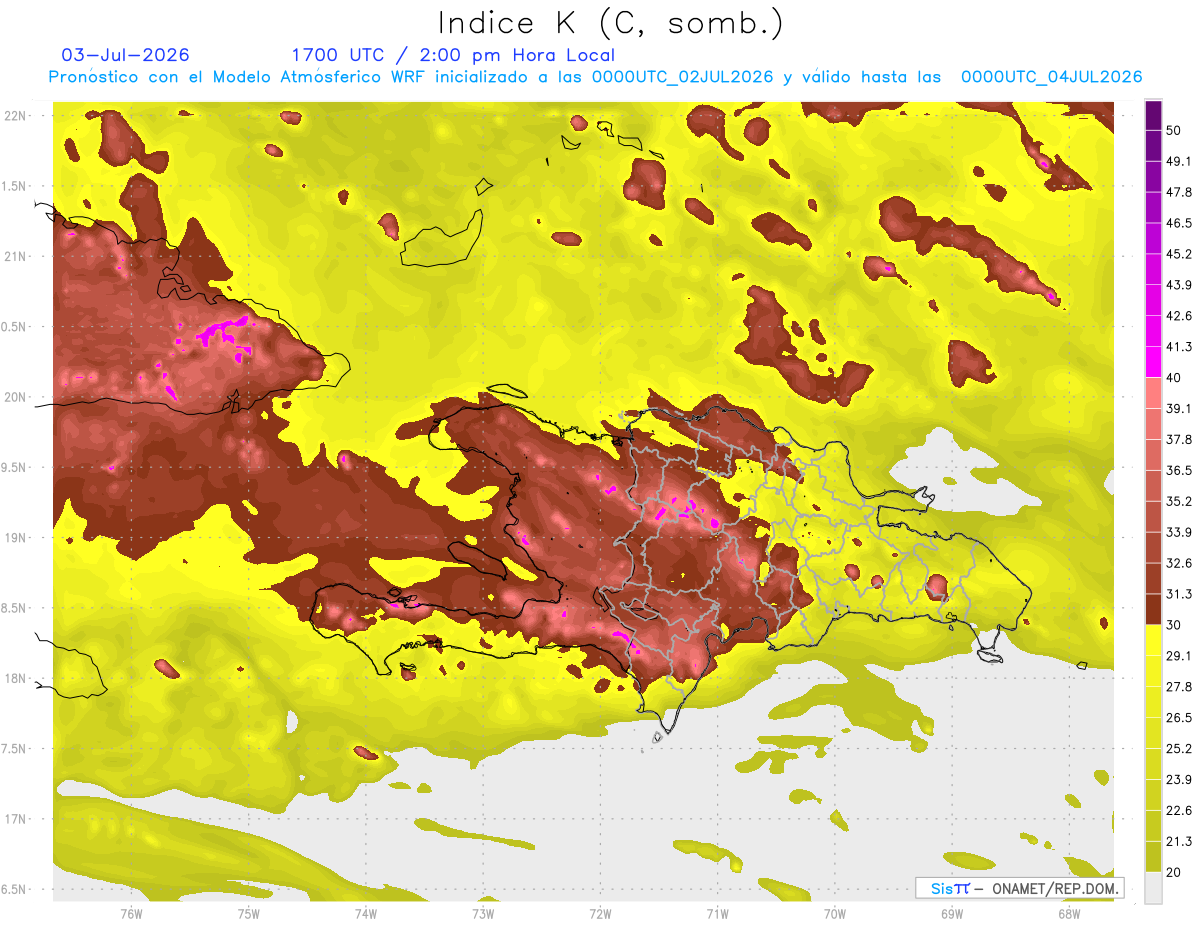Viewport: 1200px width, 927px height.
Task: Click the colorbar value "32.6"
Action: pos(1179,563)
